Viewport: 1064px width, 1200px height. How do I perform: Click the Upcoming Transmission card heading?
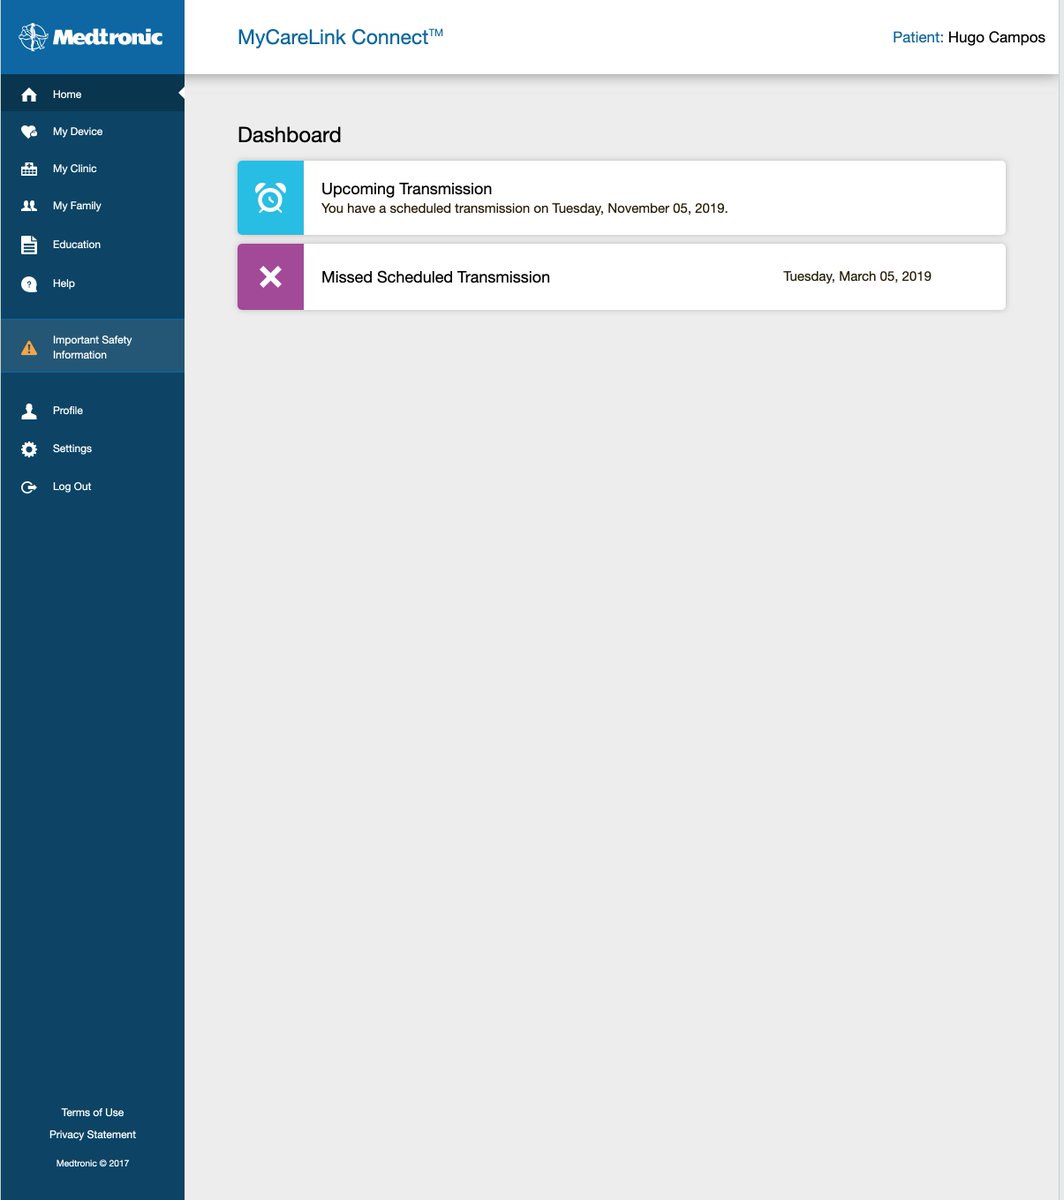[406, 189]
